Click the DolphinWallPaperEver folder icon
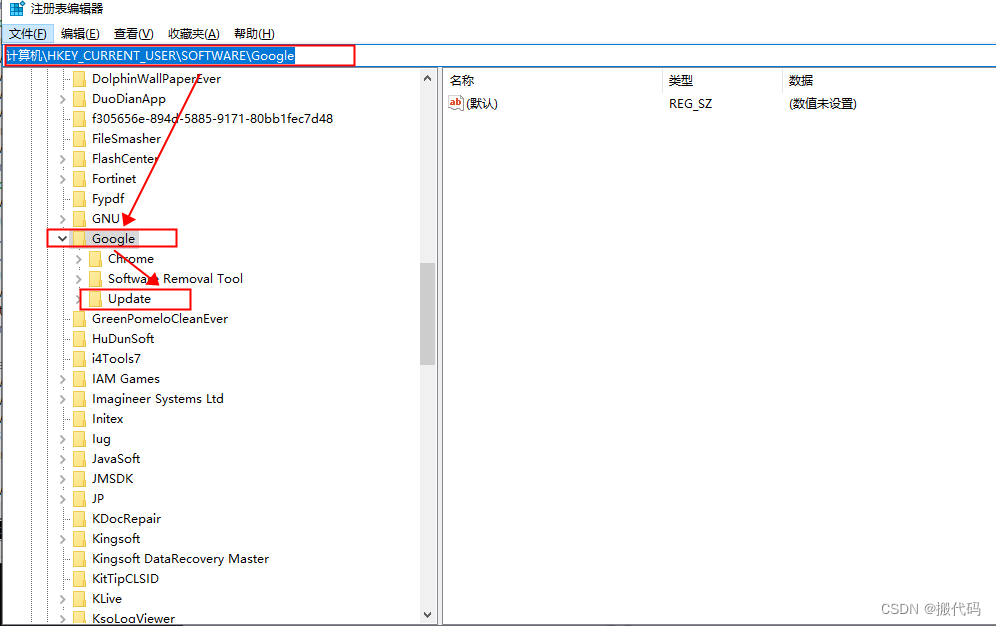996x626 pixels. (x=79, y=79)
